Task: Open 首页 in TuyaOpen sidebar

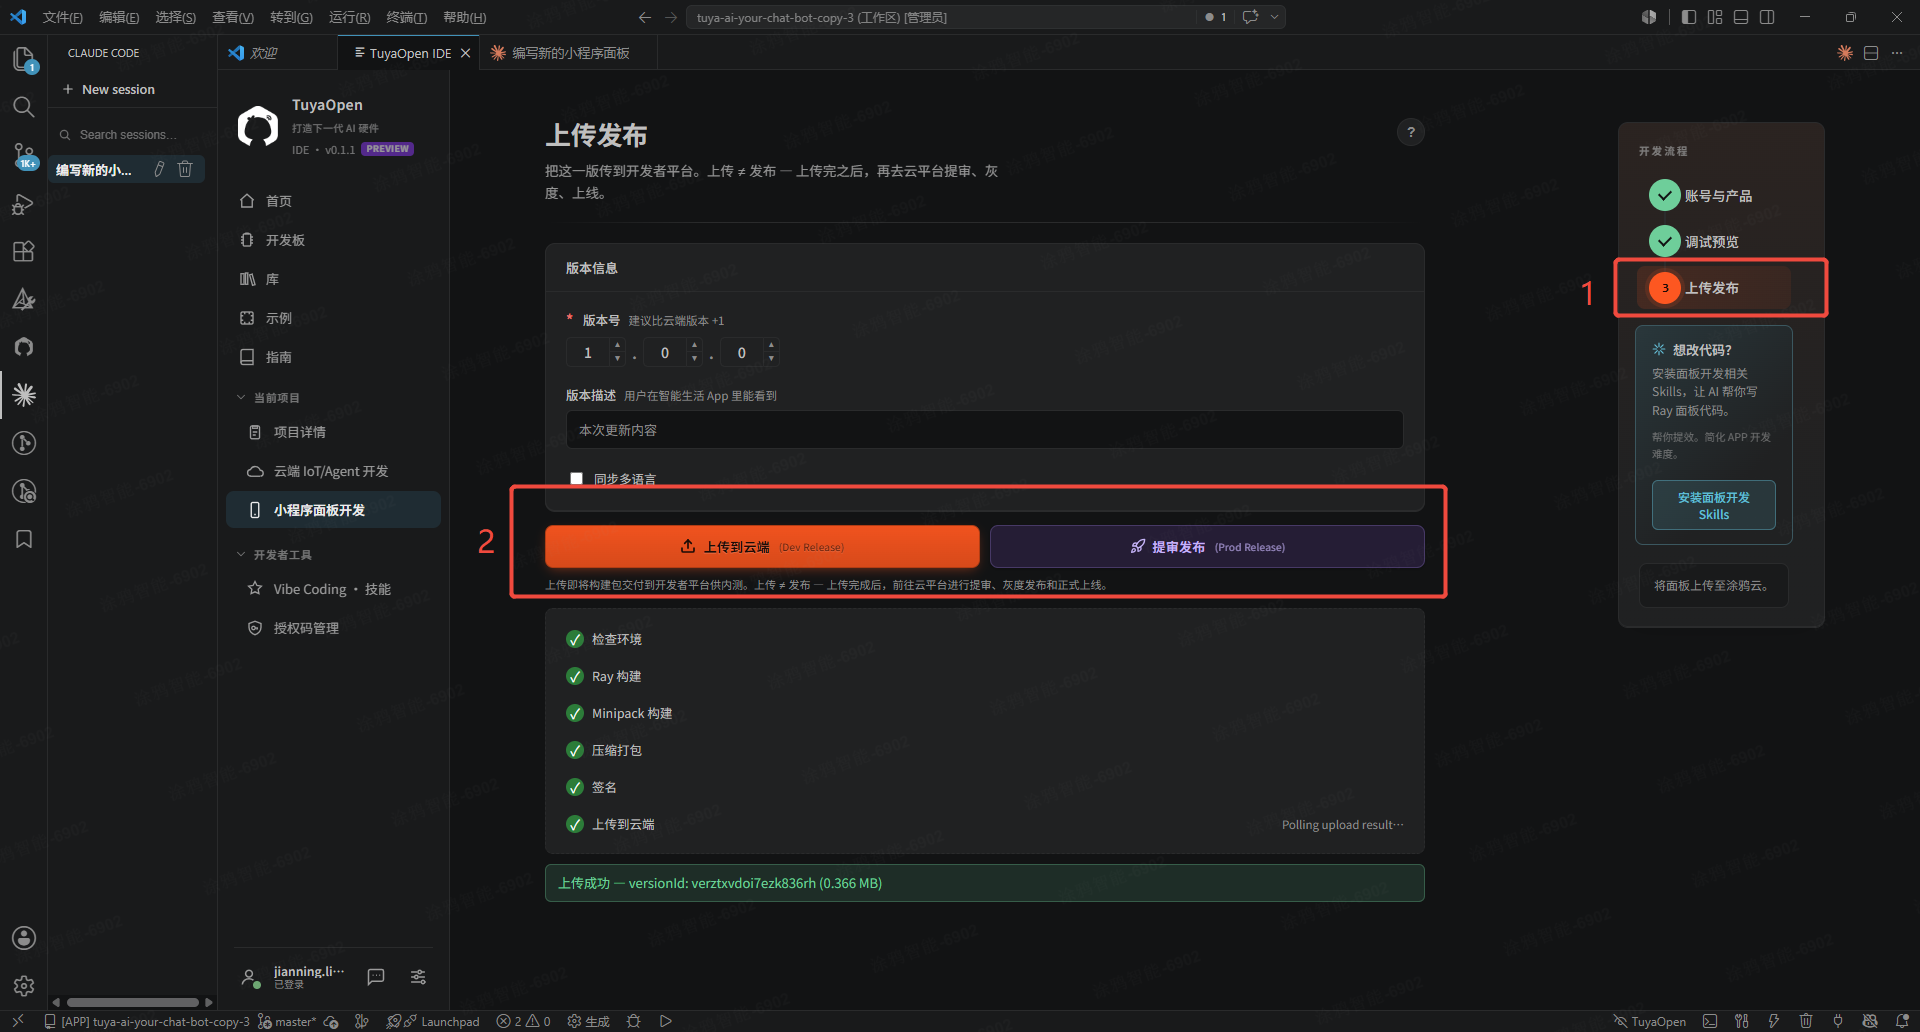Action: (x=333, y=201)
